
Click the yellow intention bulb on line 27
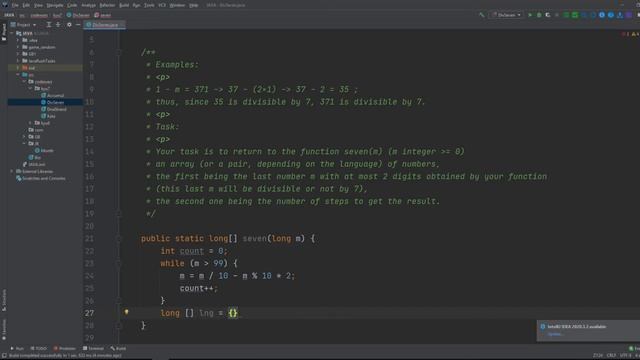127,312
